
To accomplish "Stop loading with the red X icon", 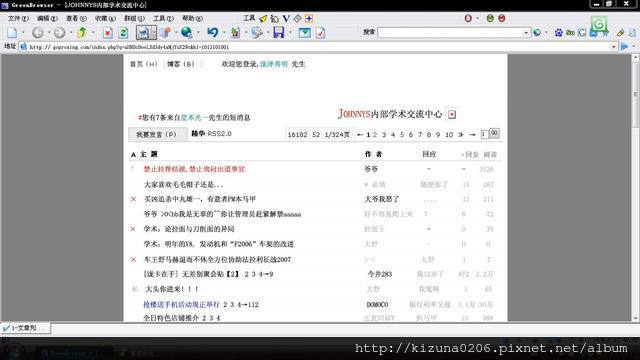I will coord(107,33).
